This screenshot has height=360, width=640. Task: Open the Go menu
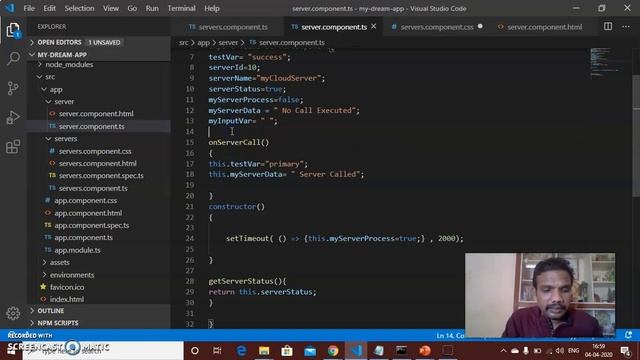coord(132,8)
